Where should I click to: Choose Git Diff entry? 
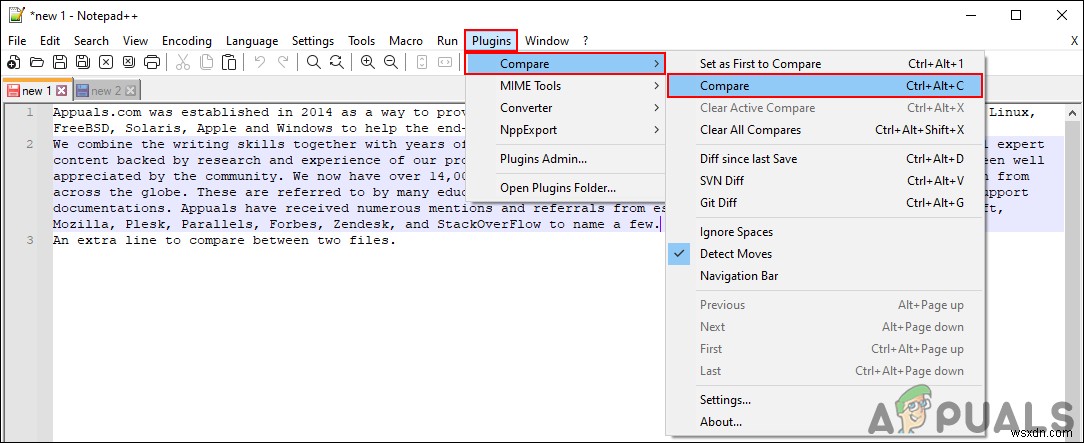[x=718, y=203]
